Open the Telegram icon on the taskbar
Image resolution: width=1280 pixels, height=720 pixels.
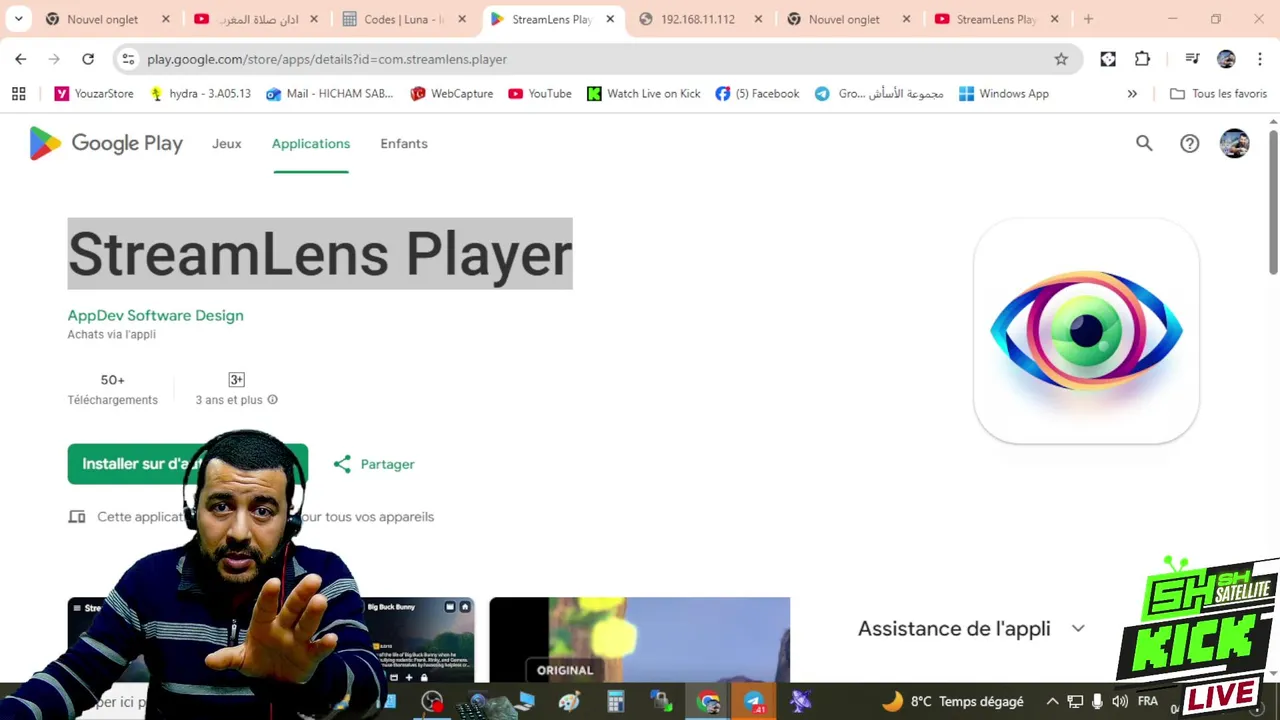[754, 702]
